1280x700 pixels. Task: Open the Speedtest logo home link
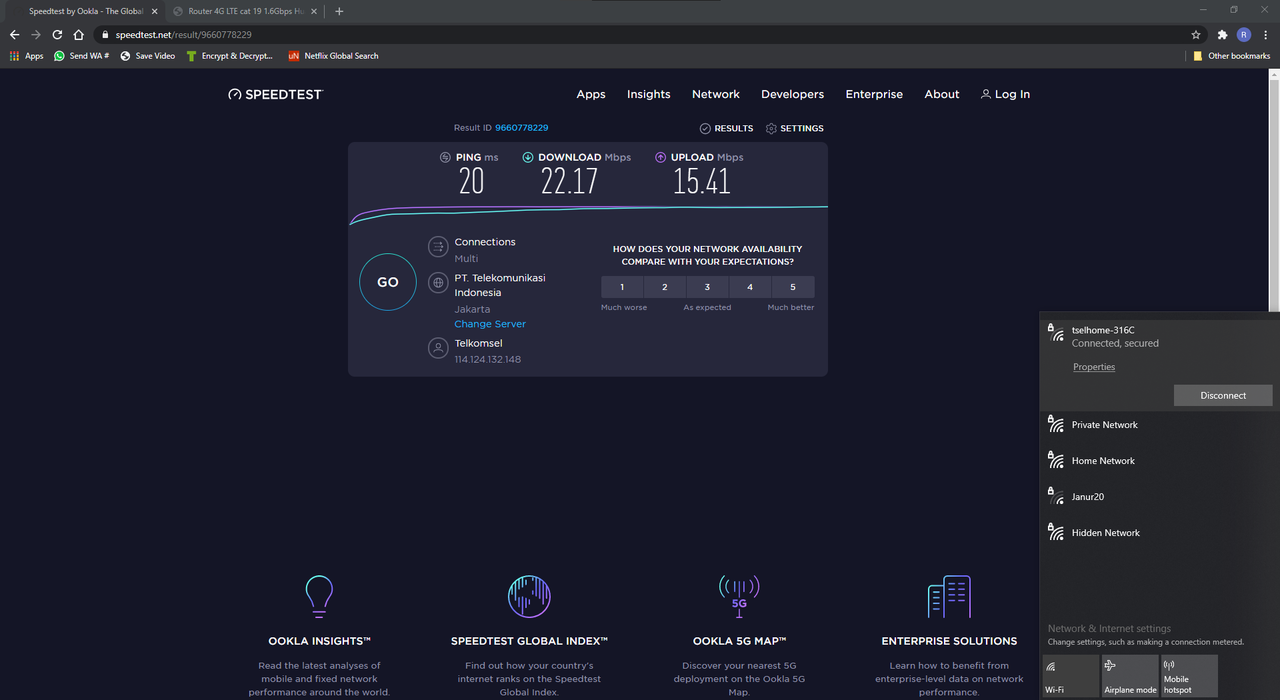pyautogui.click(x=275, y=94)
